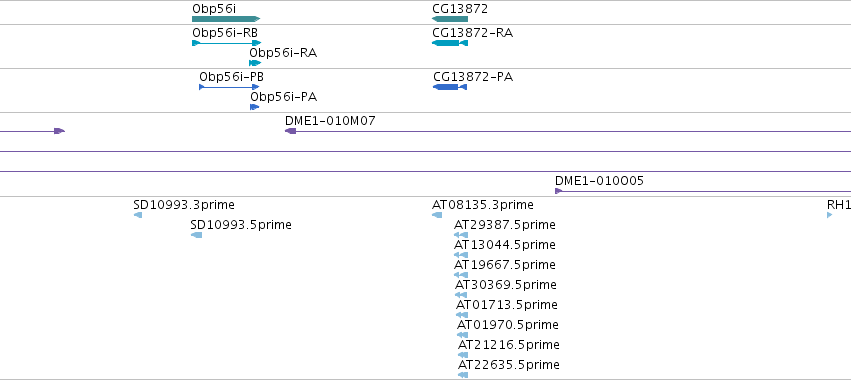Click the Obp56i-PB protein feature
851x380 pixels.
229,87
